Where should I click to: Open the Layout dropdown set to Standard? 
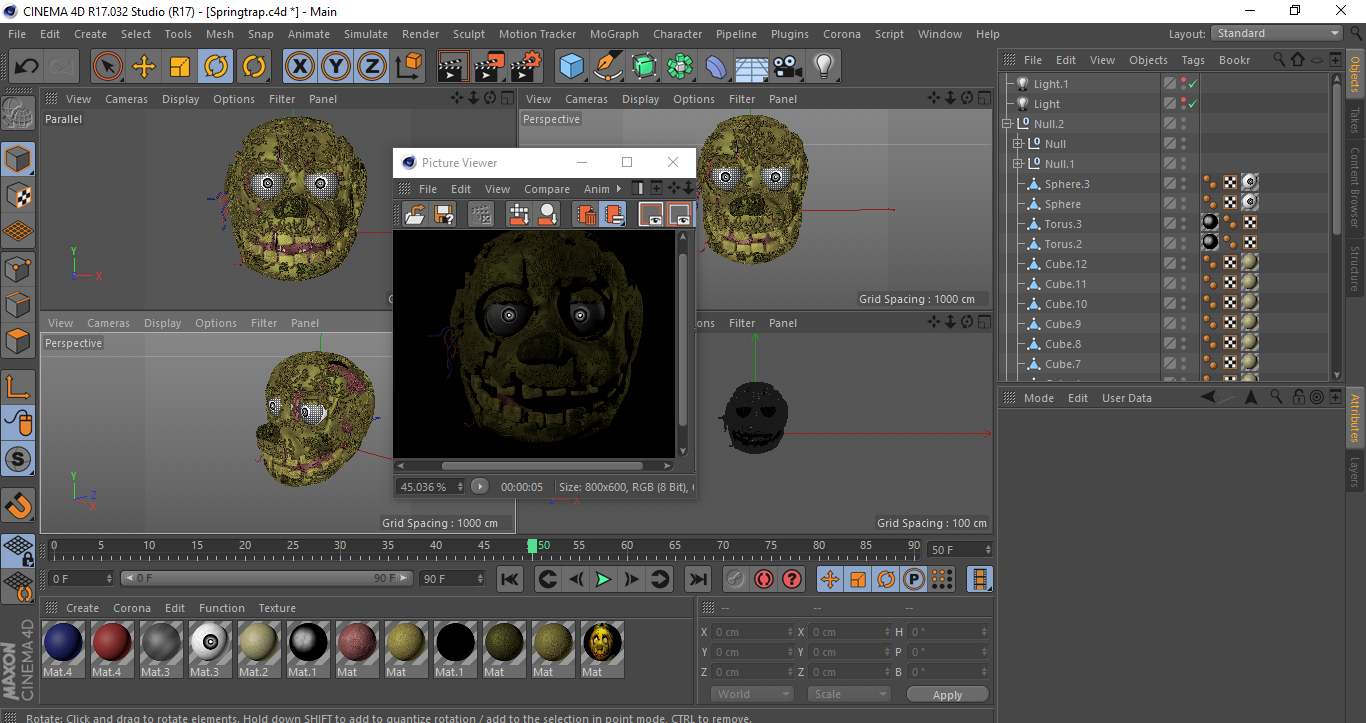coord(1278,33)
